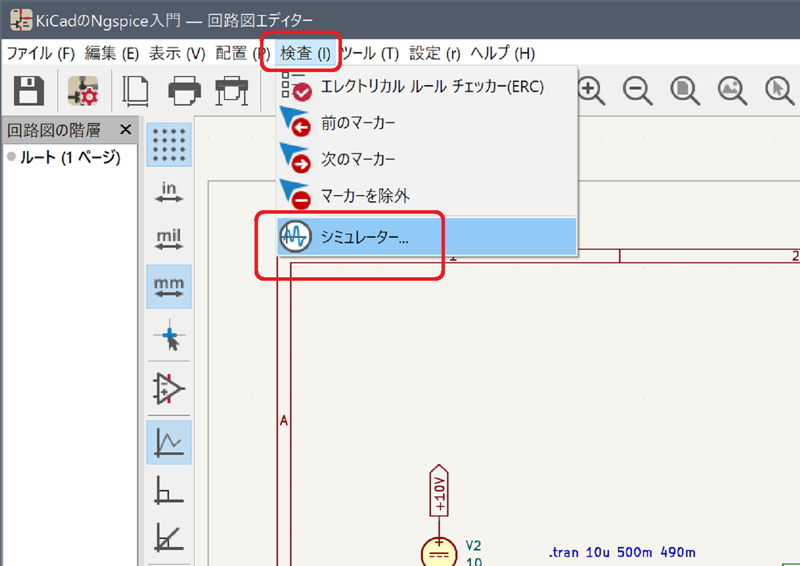Open the 編集 (E) menu

[x=112, y=53]
